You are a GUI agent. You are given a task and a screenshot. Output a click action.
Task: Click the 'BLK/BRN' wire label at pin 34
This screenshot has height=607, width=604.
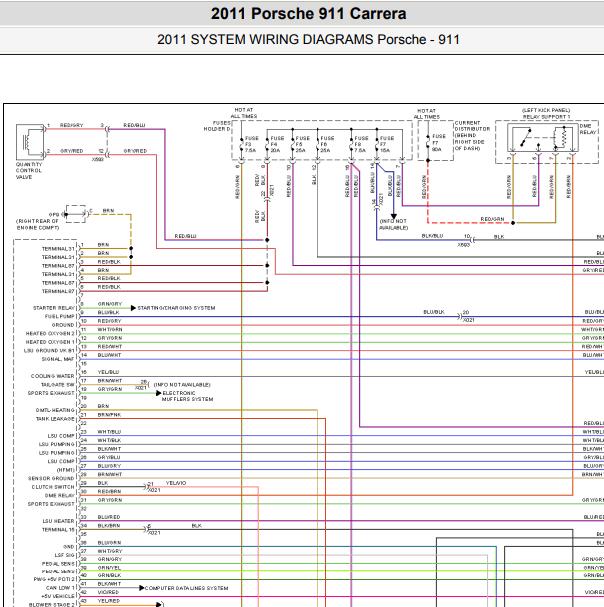(x=109, y=526)
